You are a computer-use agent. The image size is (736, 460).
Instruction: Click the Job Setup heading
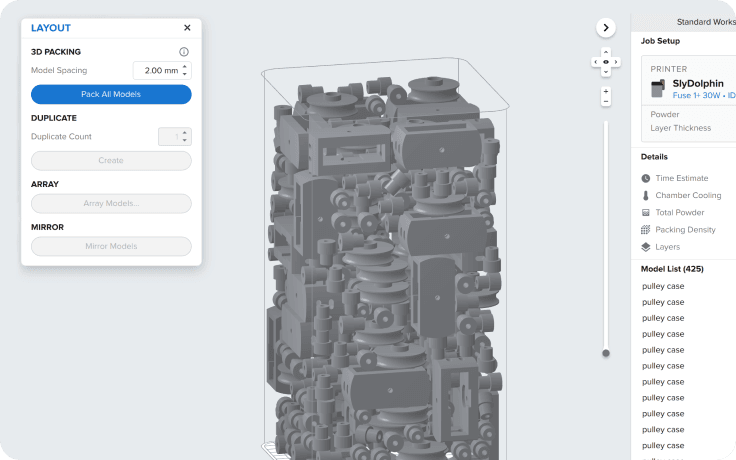coord(660,41)
